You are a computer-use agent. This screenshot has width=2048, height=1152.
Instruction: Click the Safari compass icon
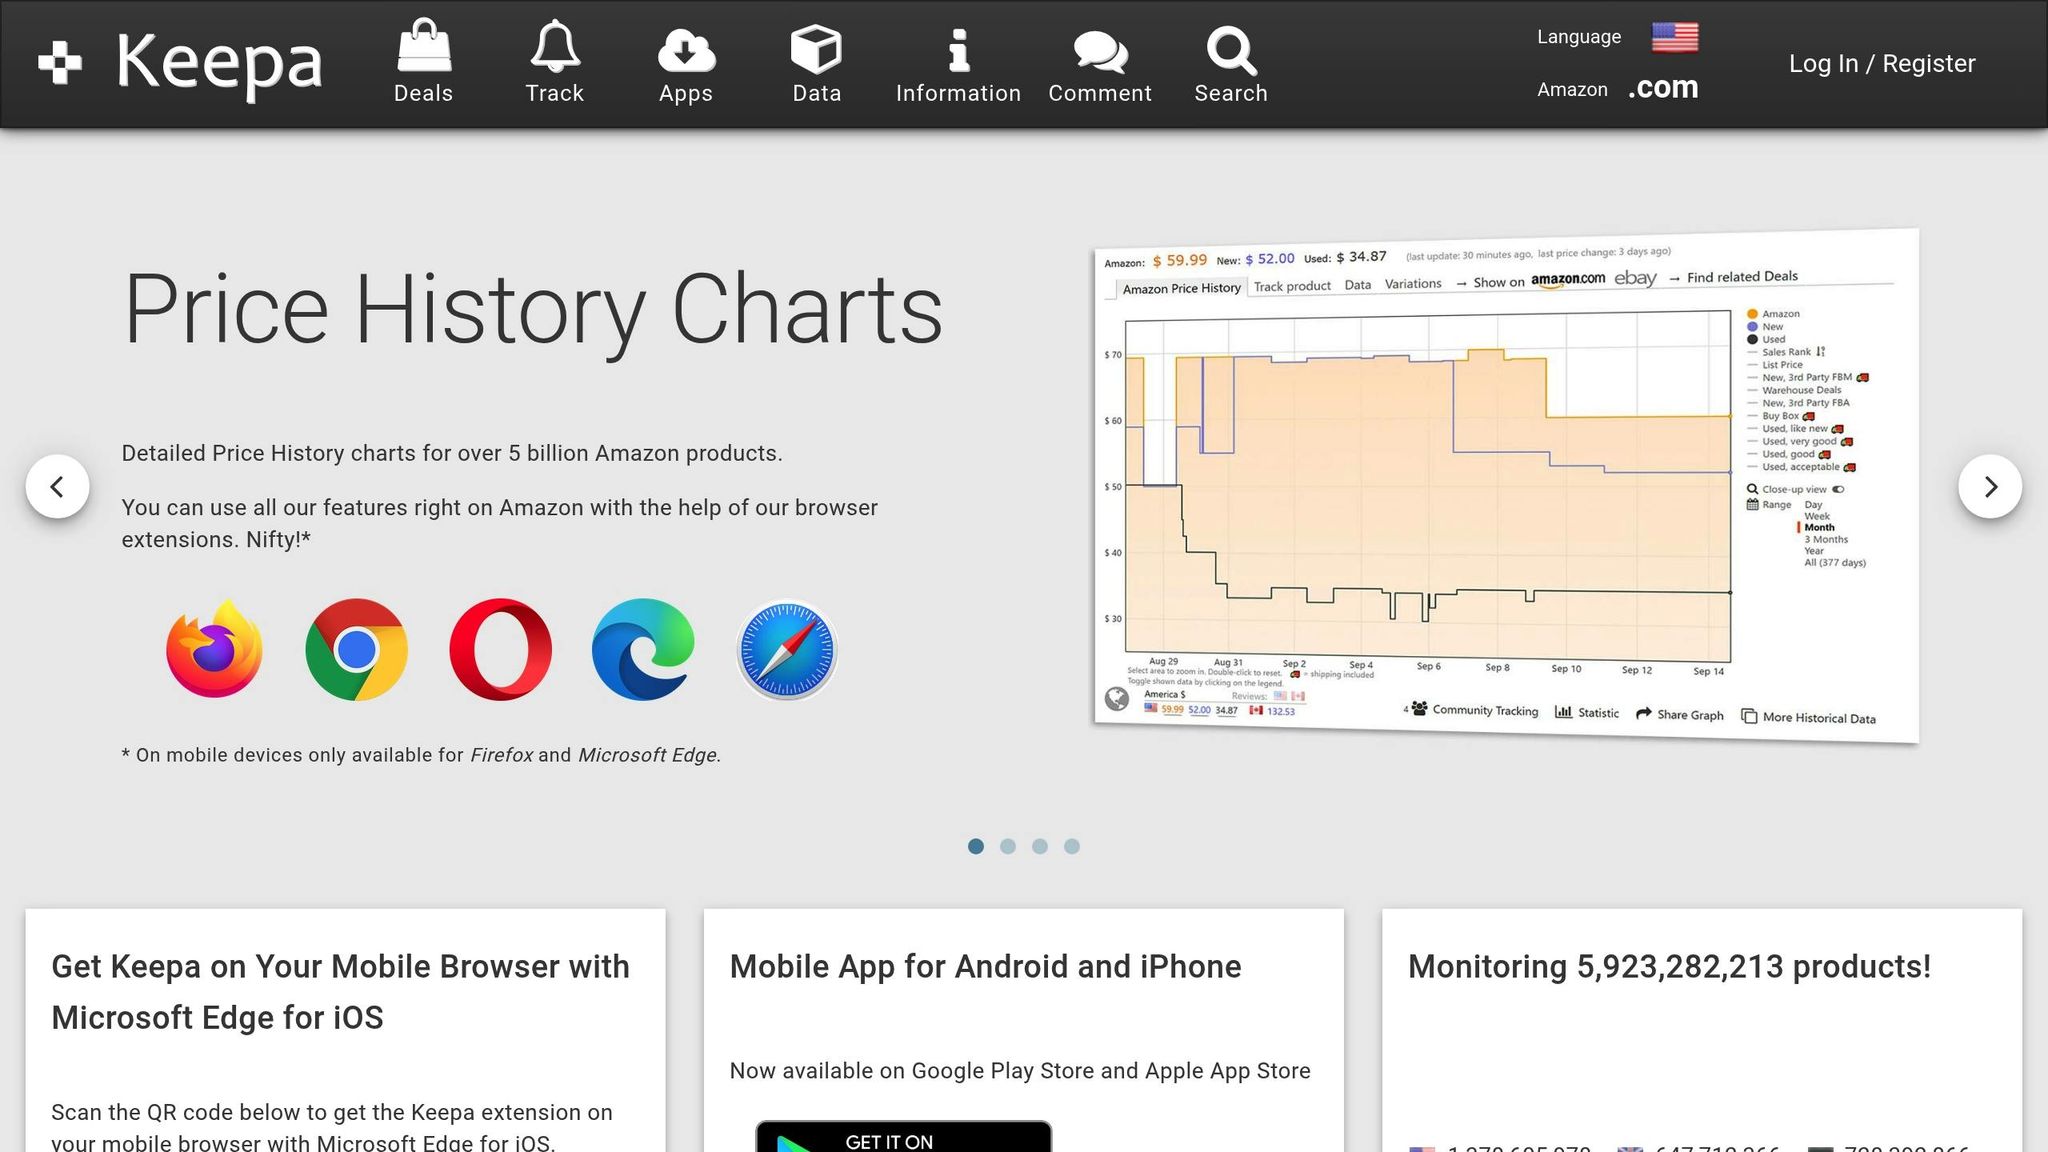point(787,650)
